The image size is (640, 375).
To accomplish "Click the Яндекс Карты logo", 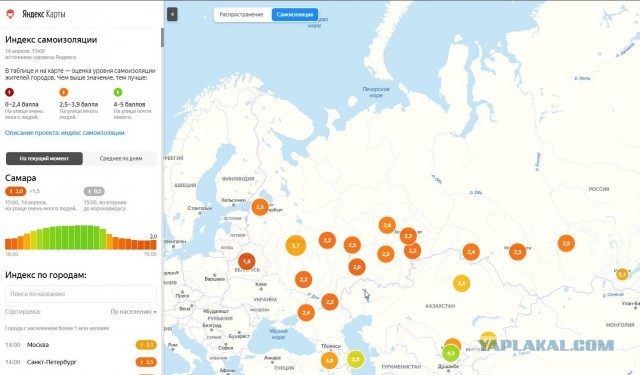I will coord(36,14).
